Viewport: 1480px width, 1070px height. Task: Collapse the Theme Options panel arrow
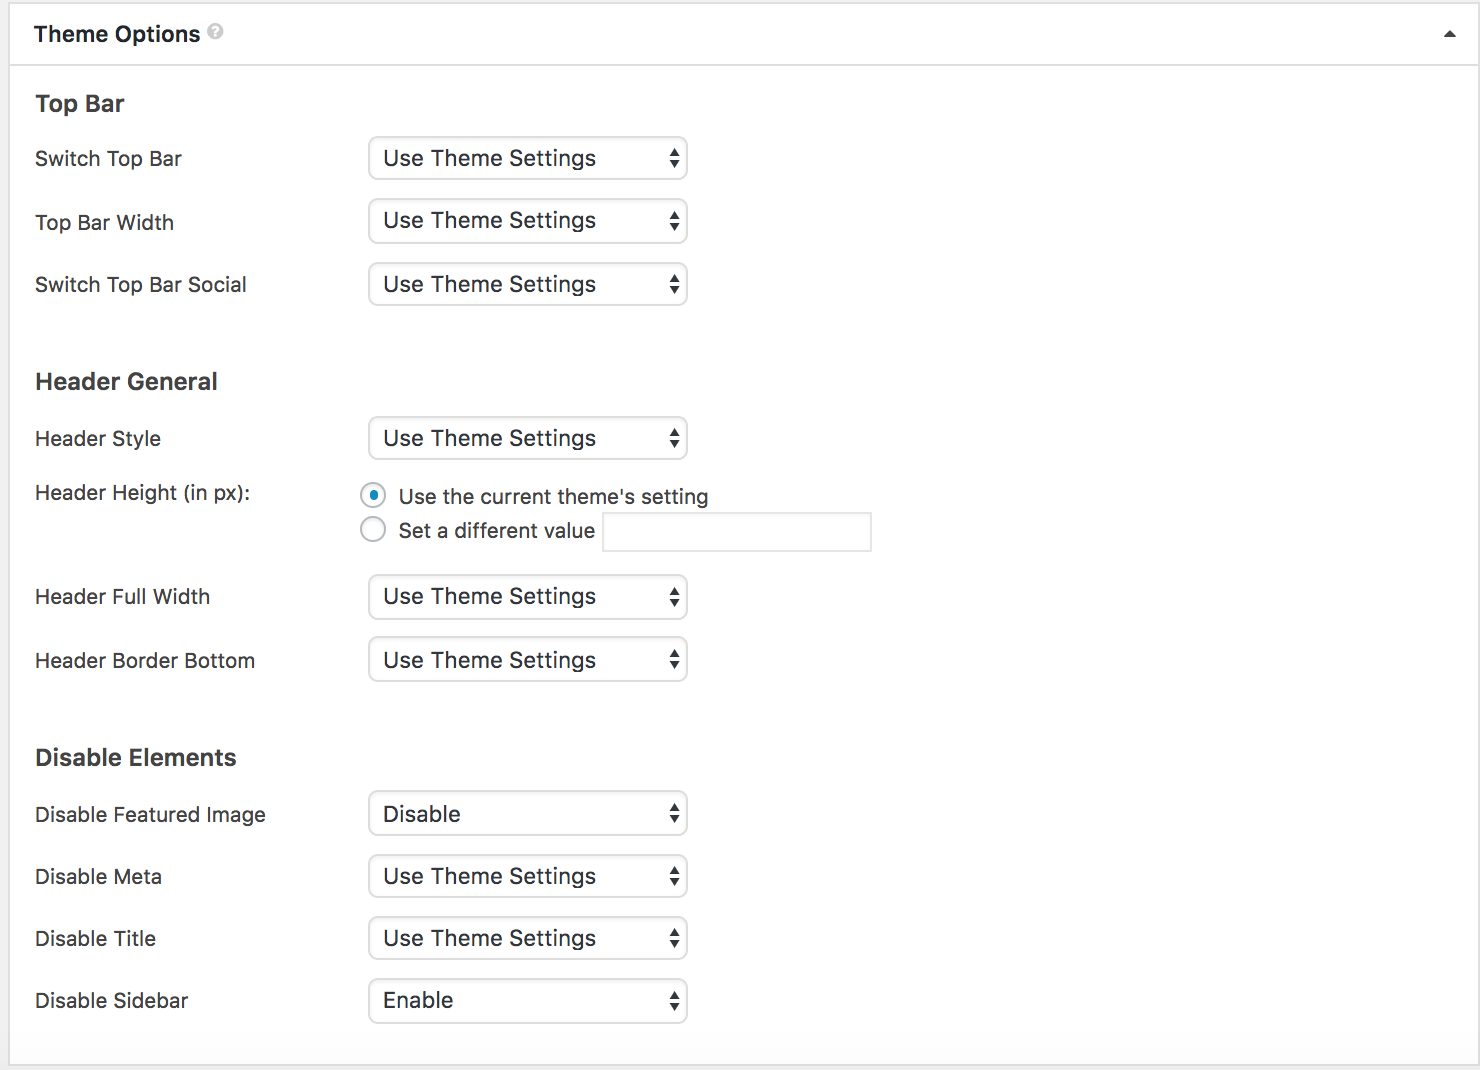1449,34
